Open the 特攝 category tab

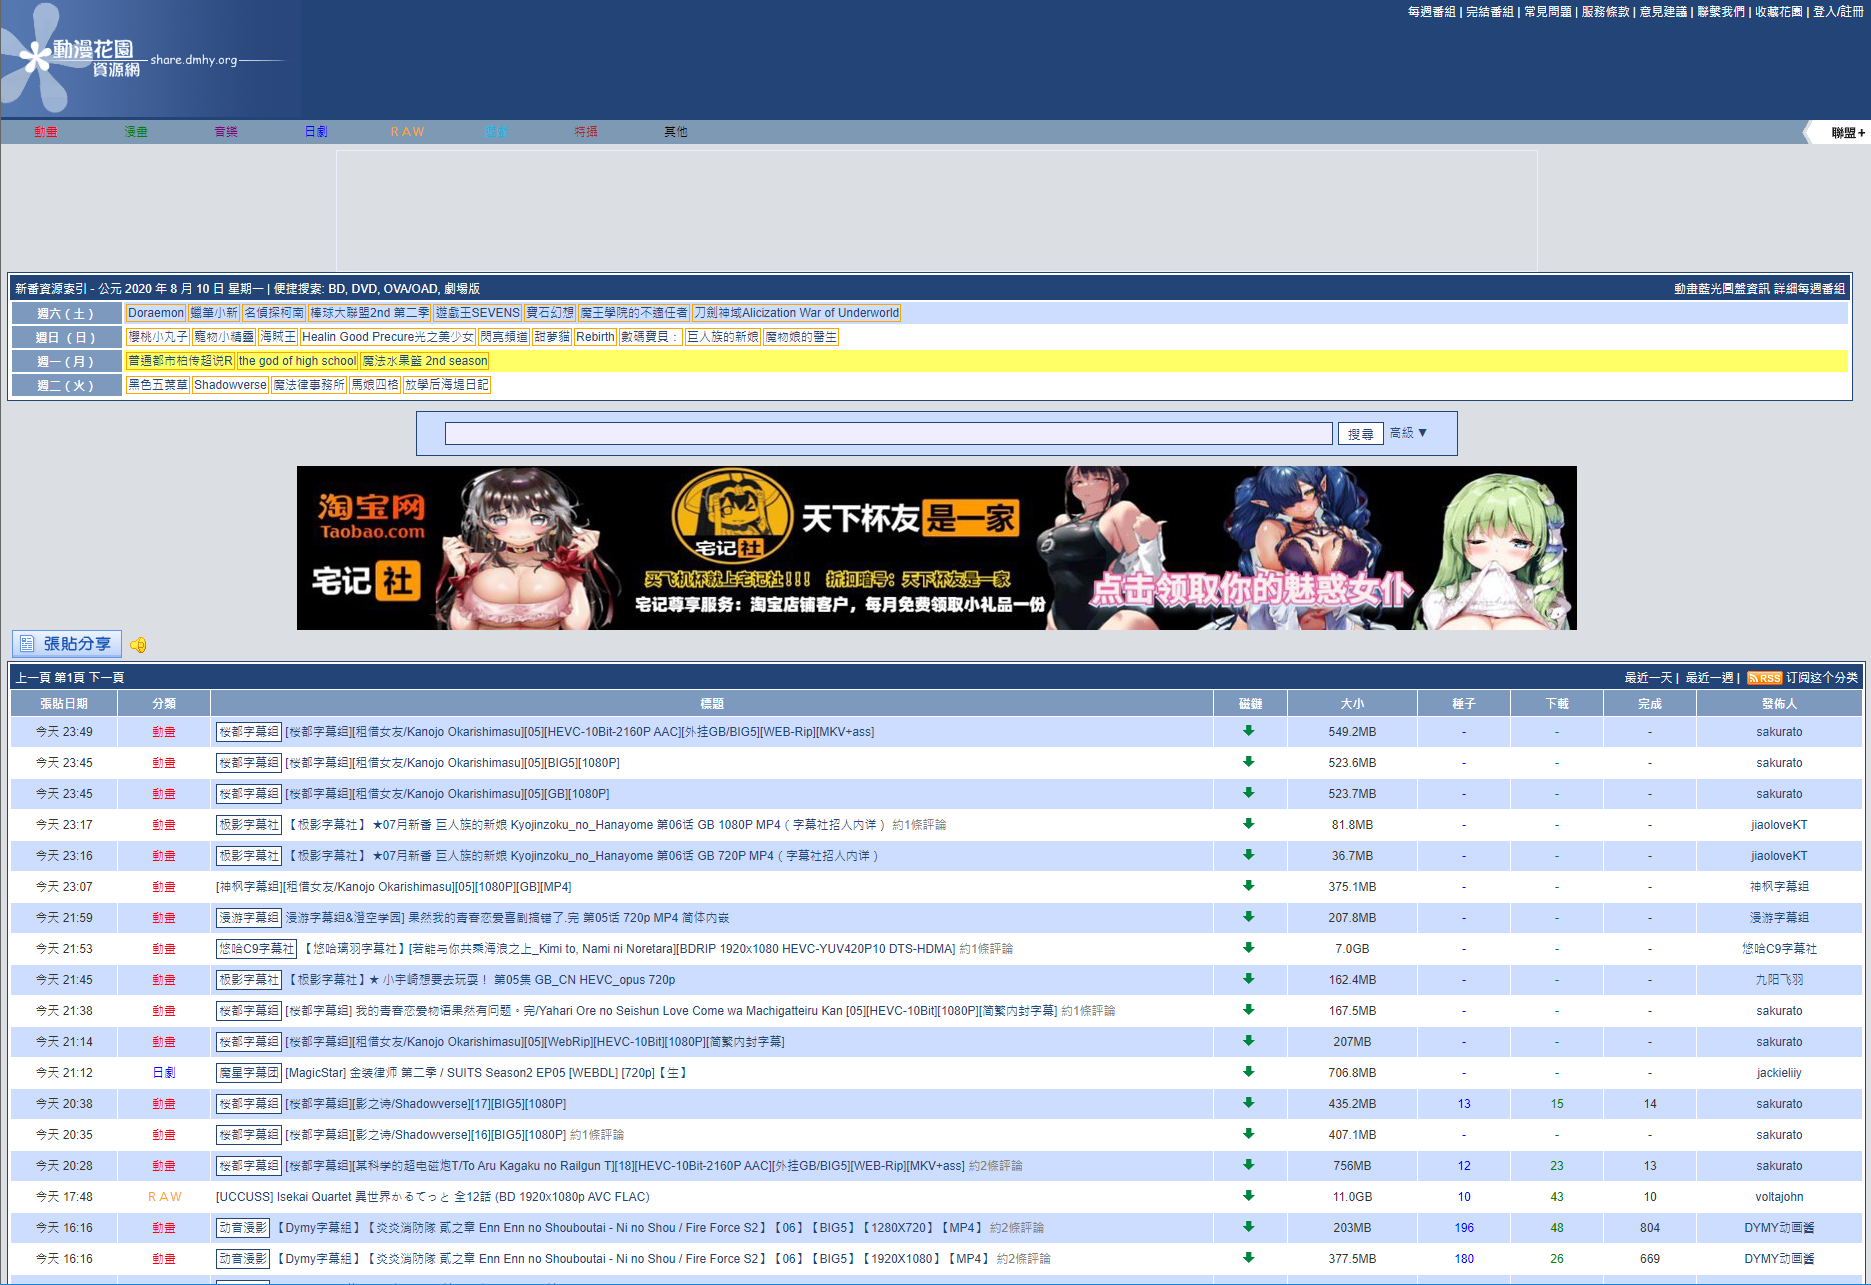click(586, 132)
